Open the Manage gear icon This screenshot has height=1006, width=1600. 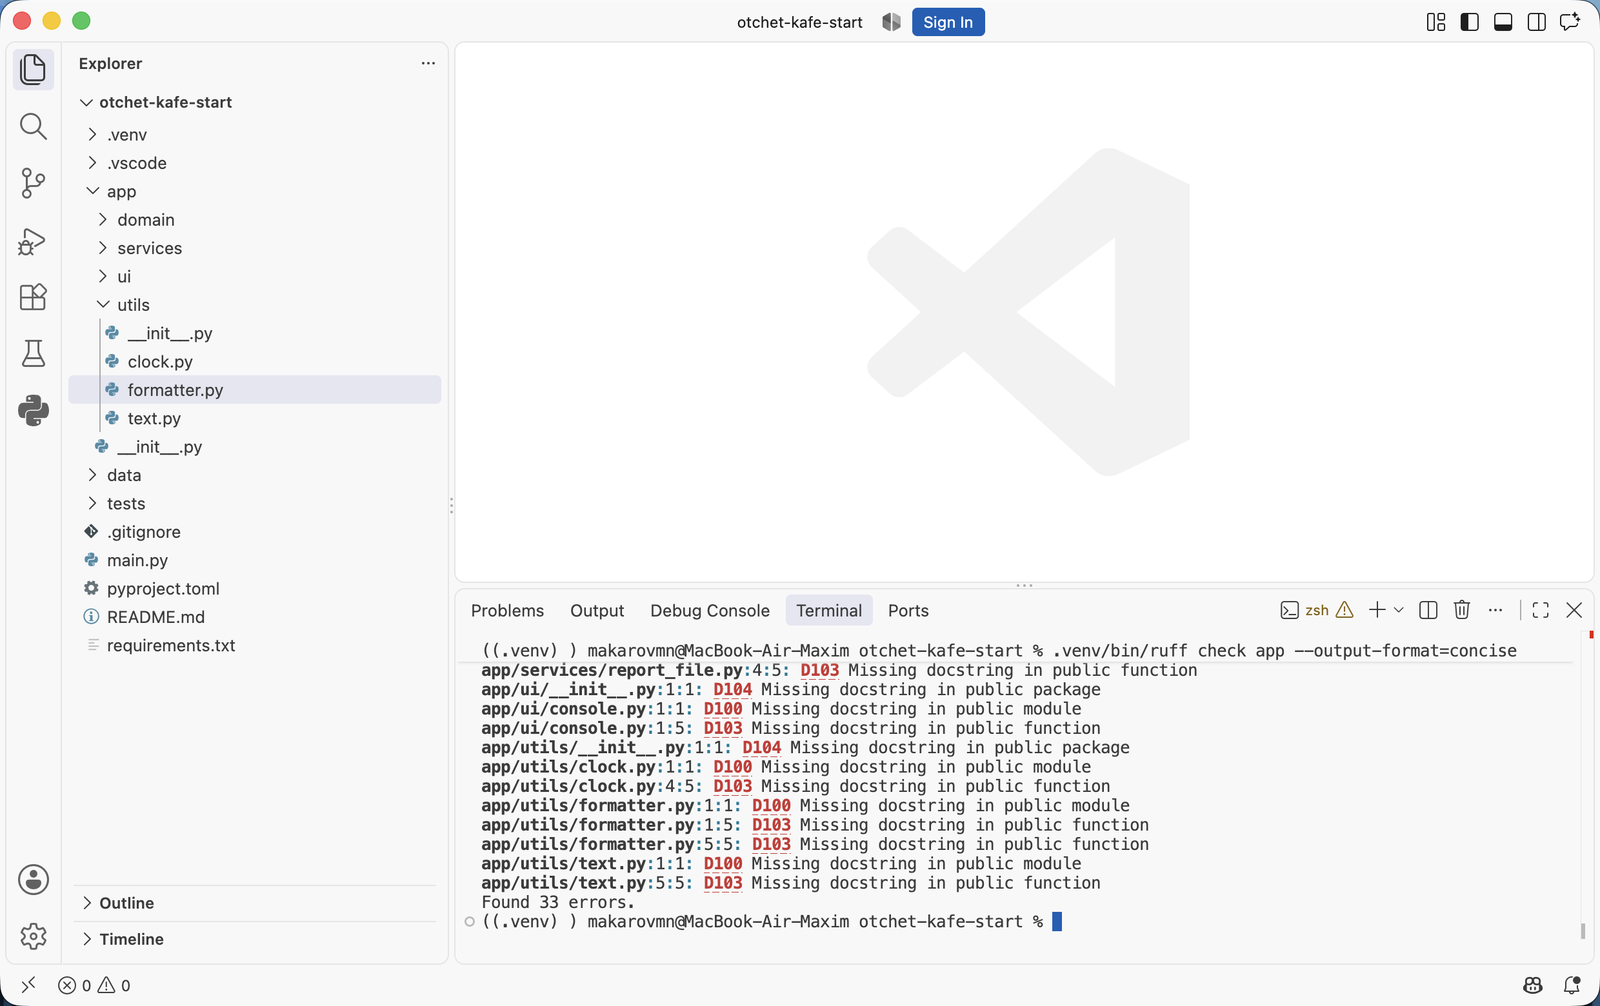point(33,936)
